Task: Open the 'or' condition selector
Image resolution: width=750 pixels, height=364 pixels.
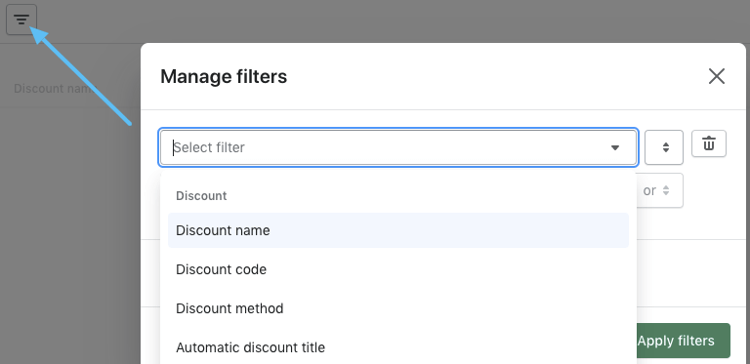Action: point(660,190)
